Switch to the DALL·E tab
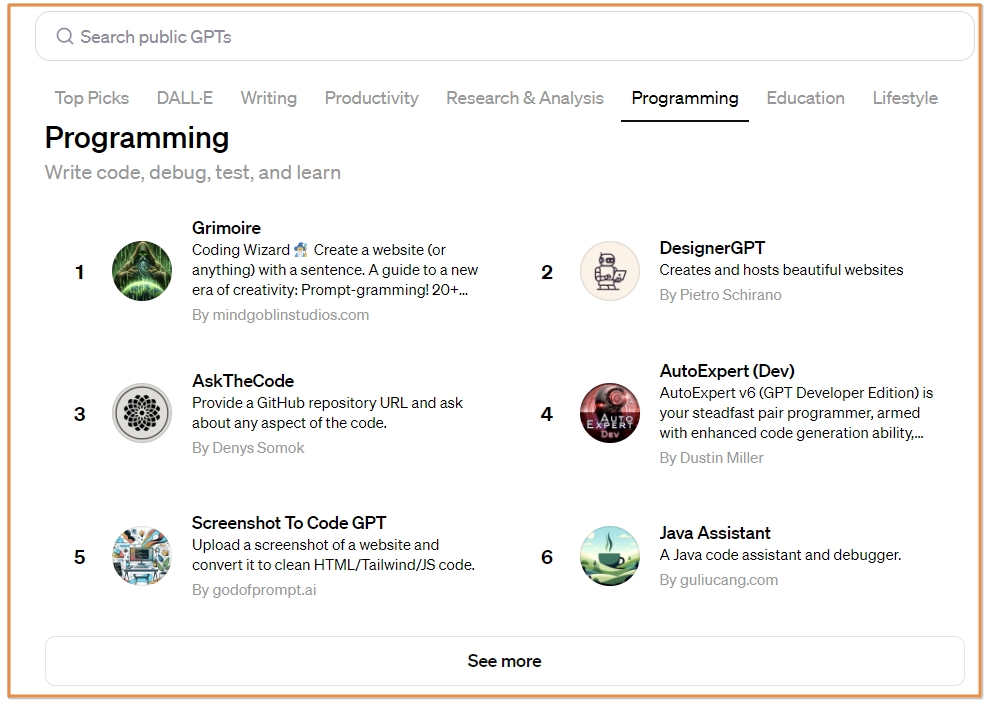The image size is (998, 702). point(185,98)
